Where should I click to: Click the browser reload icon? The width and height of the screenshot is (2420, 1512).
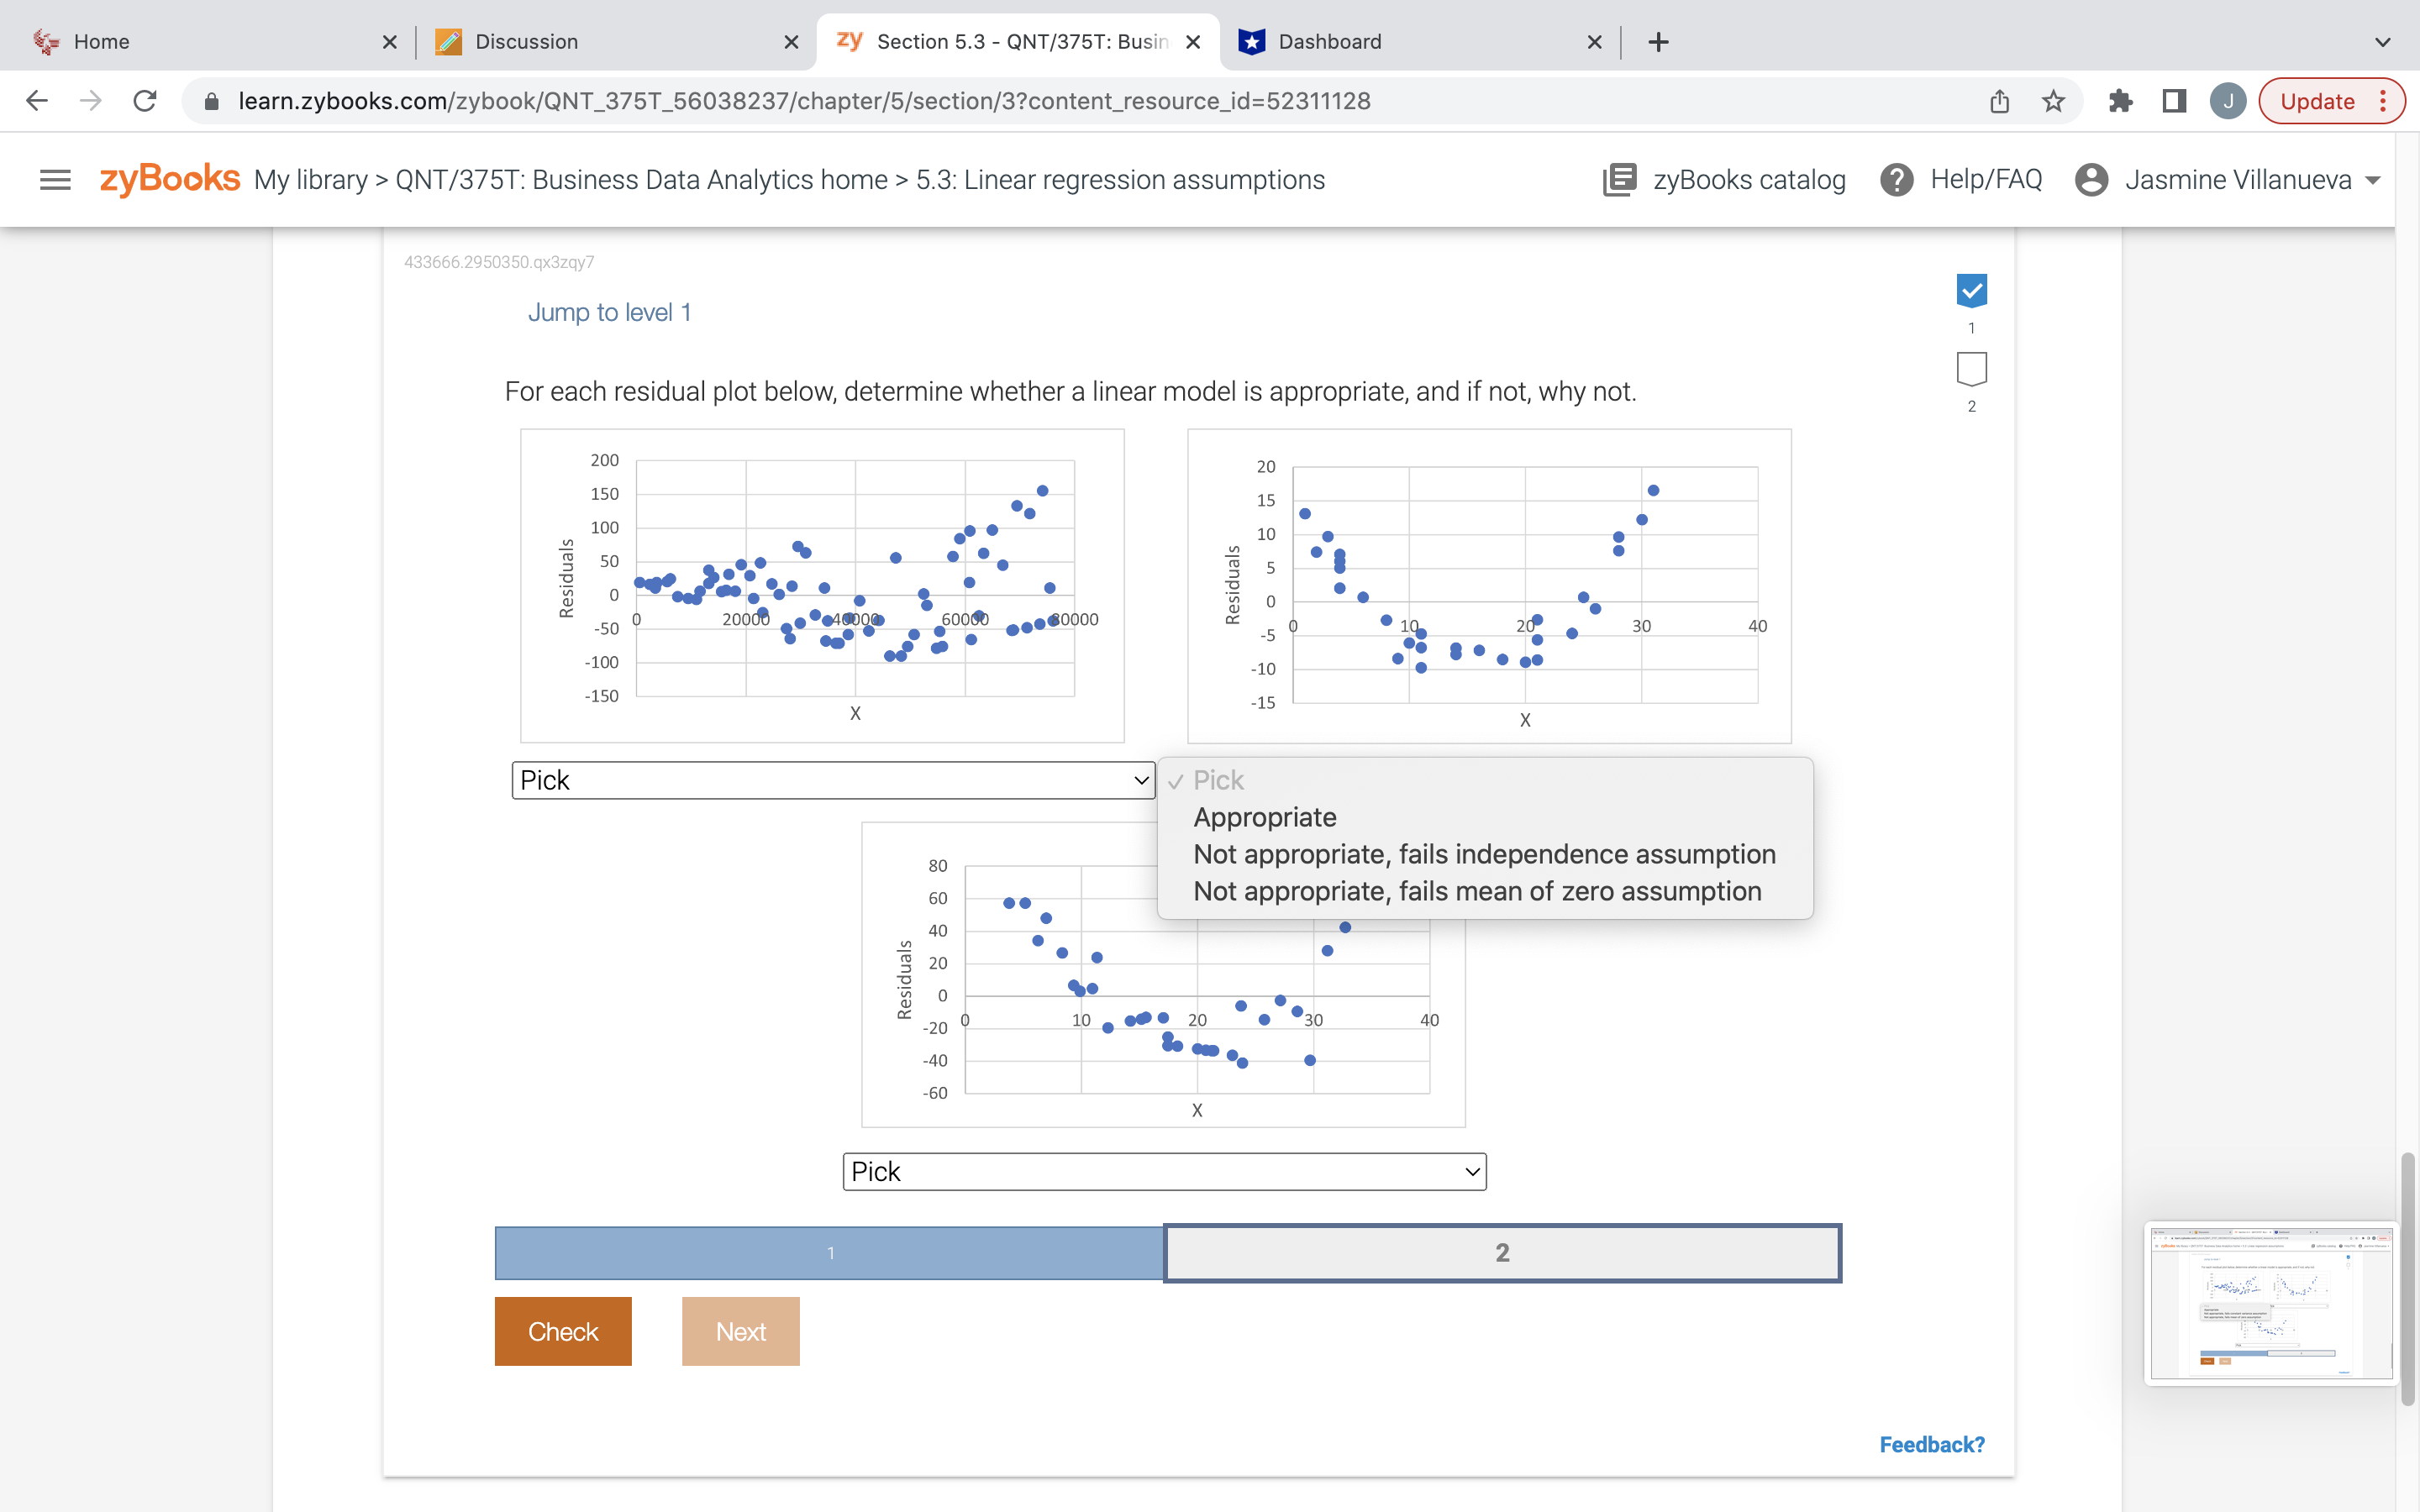[145, 101]
